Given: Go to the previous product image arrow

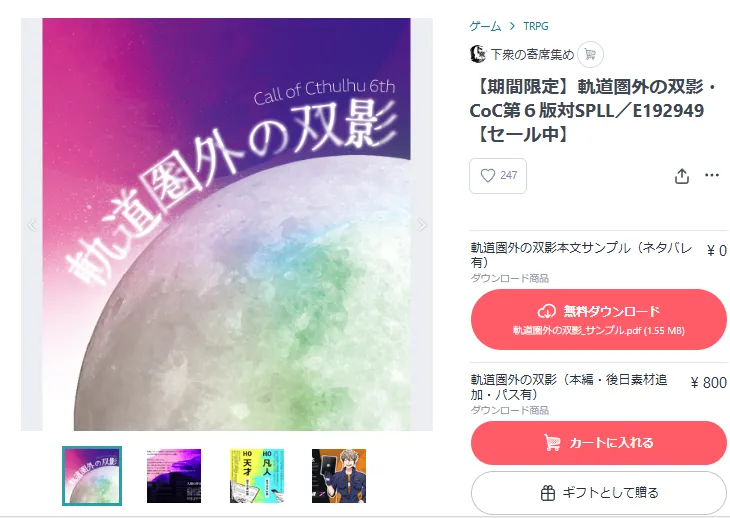Looking at the screenshot, I should click(x=32, y=225).
